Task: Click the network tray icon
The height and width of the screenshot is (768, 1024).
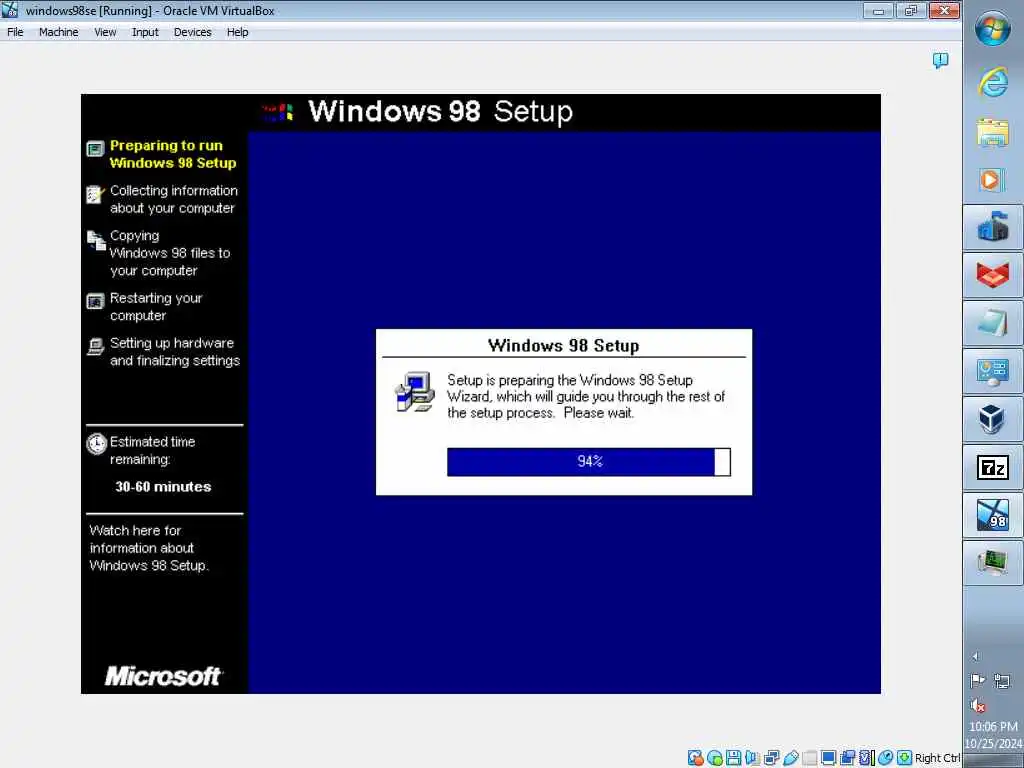Action: [1001, 681]
